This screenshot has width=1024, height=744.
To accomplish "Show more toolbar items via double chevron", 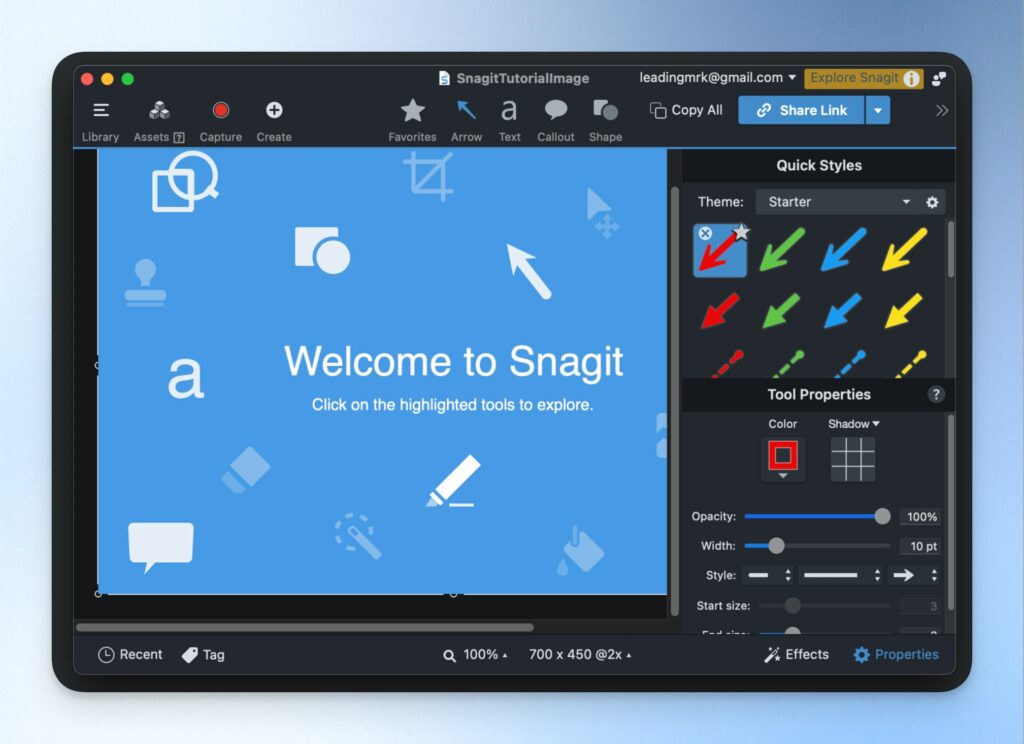I will pos(942,110).
